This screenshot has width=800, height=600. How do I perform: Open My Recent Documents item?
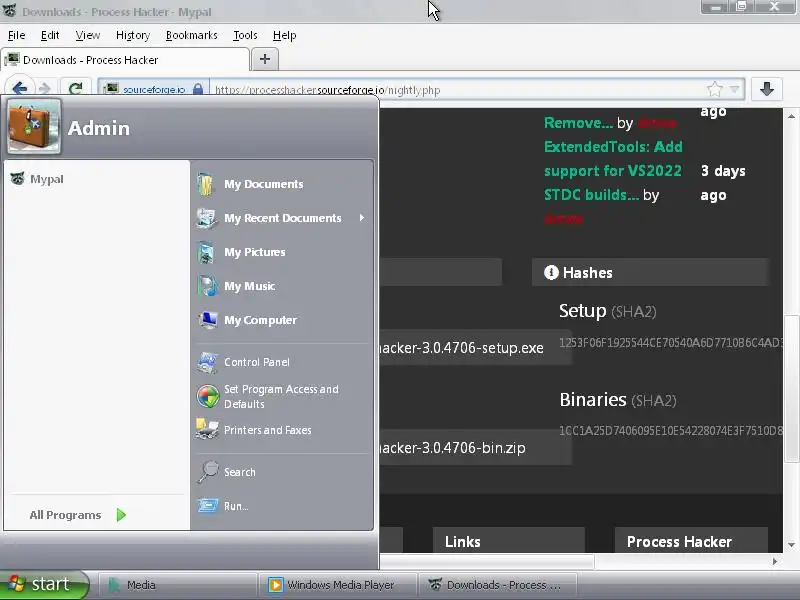[x=283, y=218]
